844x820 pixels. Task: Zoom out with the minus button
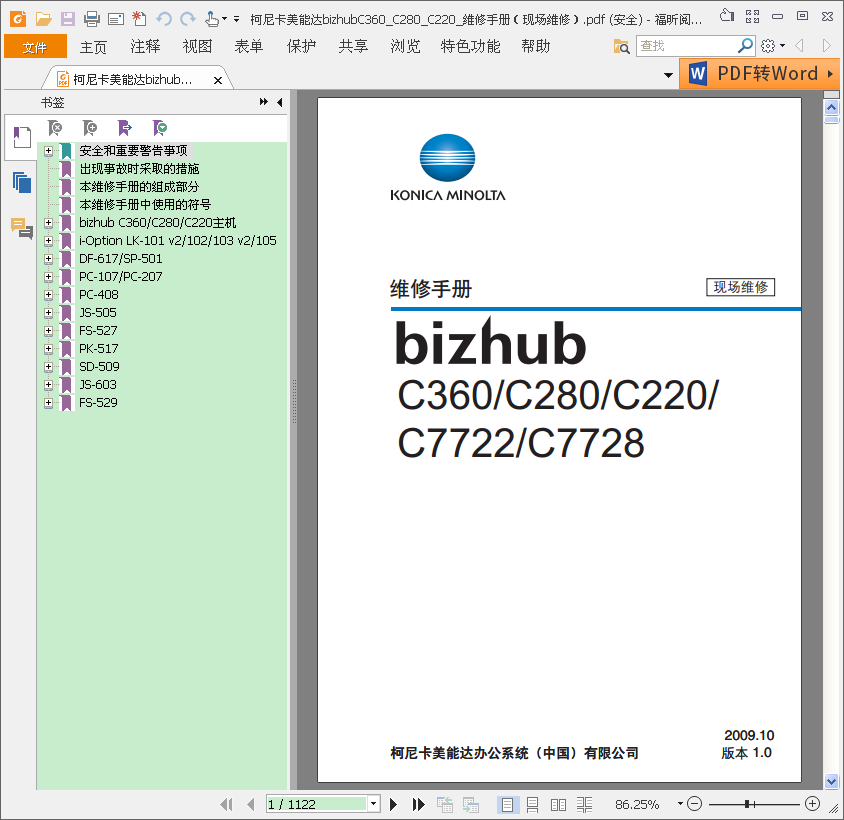[x=695, y=804]
